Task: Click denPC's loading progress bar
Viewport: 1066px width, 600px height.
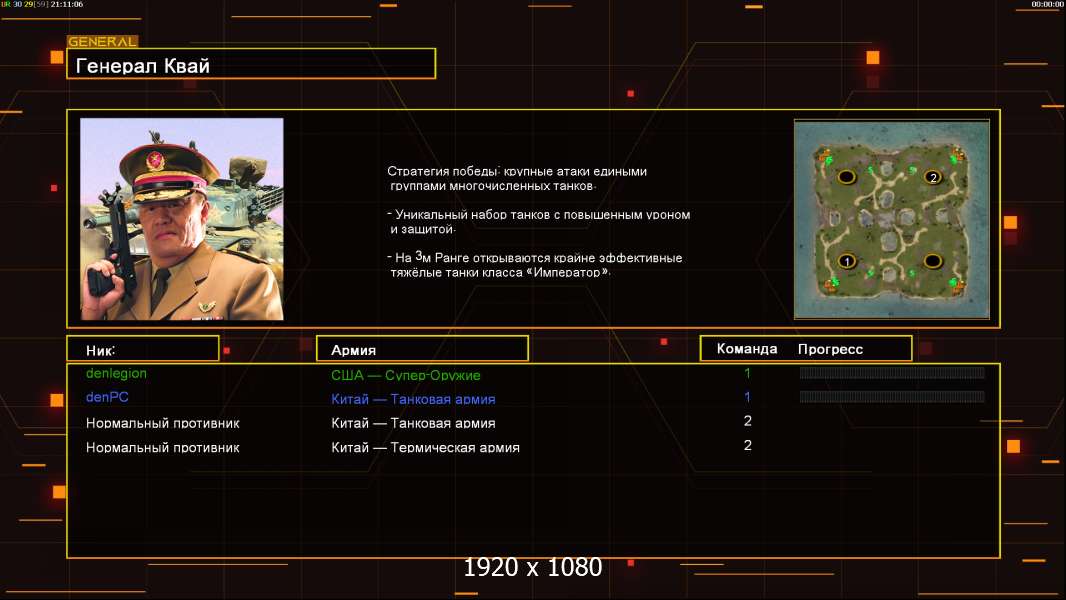Action: [x=892, y=397]
